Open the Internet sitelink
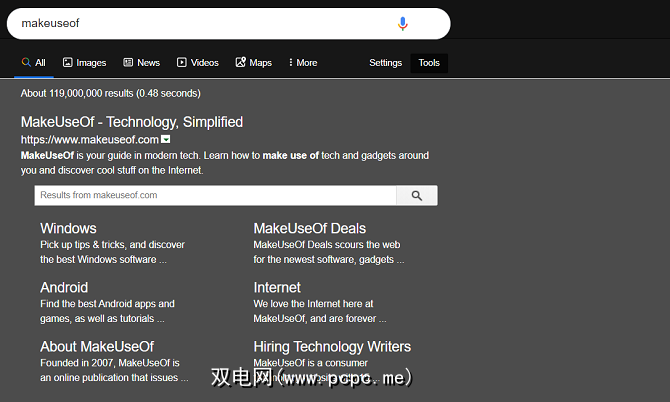The height and width of the screenshot is (402, 670). point(277,288)
